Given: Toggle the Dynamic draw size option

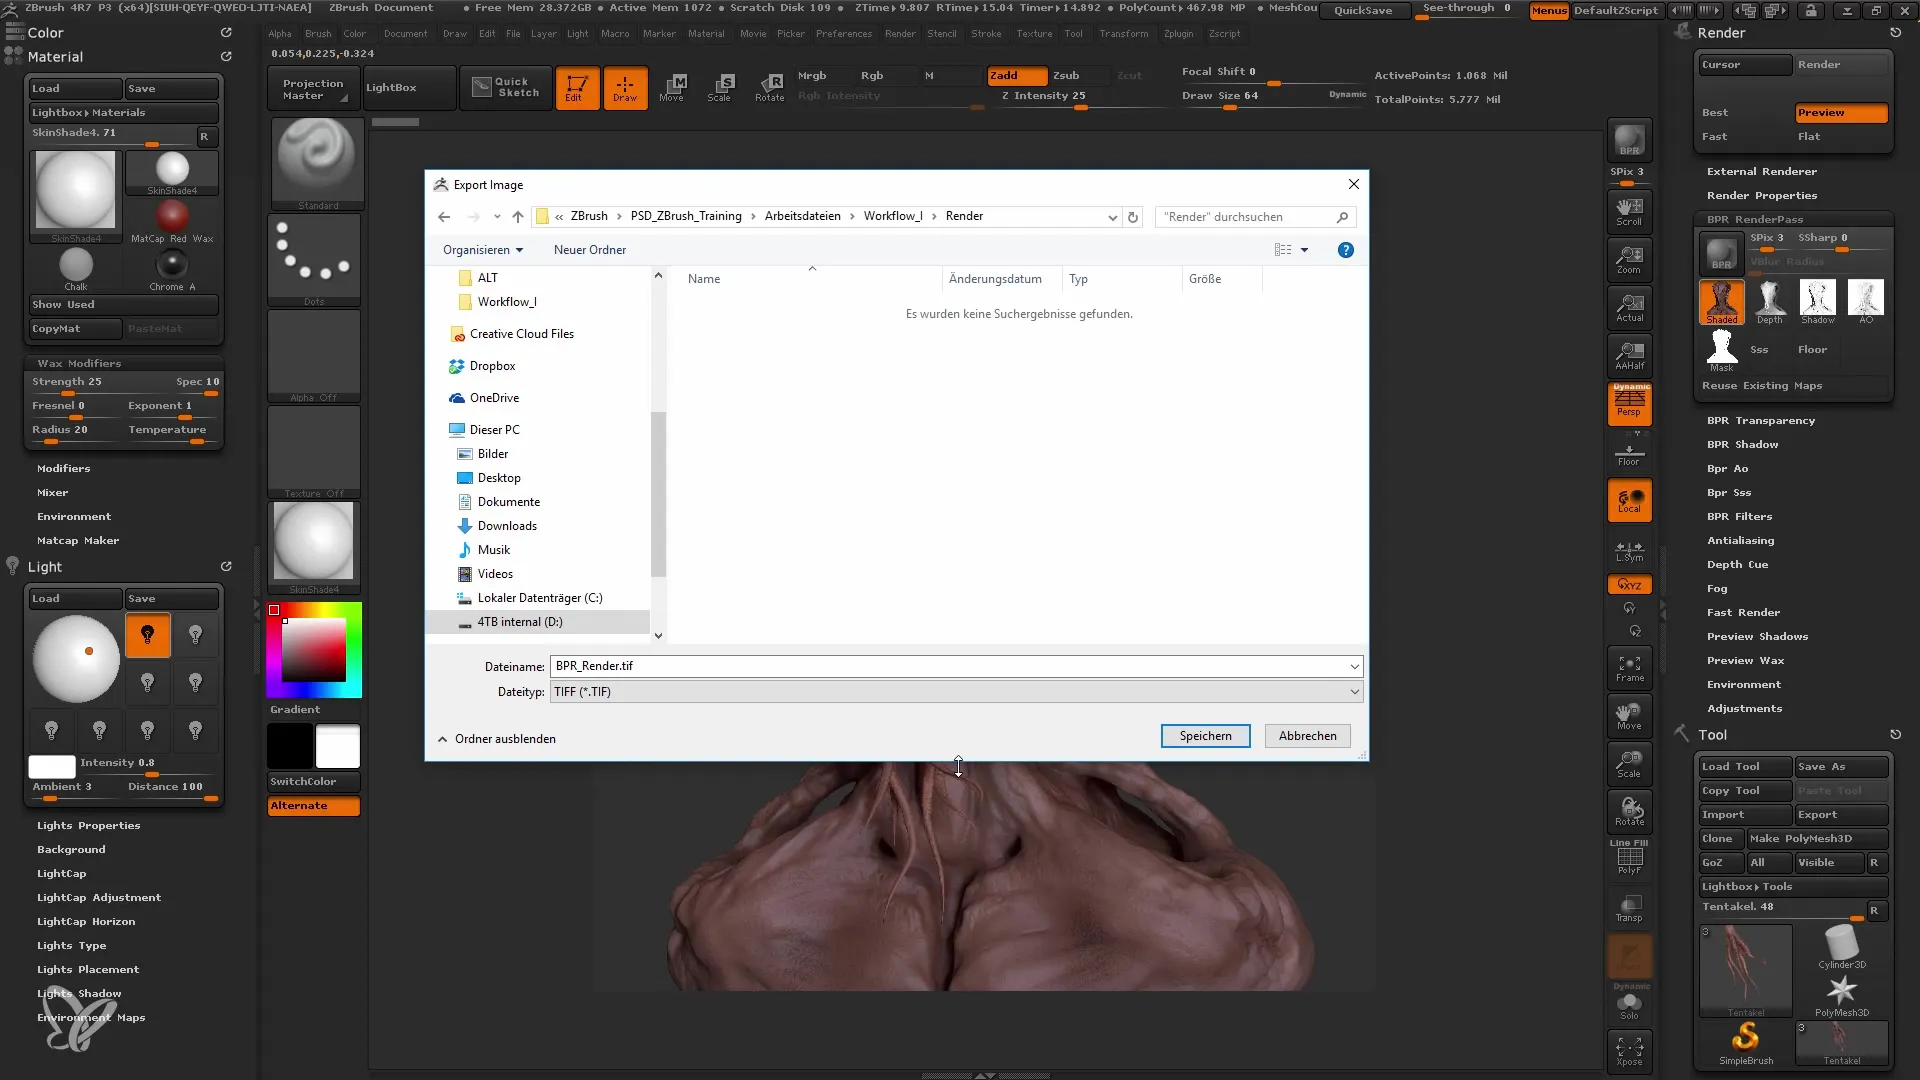Looking at the screenshot, I should [x=1345, y=95].
